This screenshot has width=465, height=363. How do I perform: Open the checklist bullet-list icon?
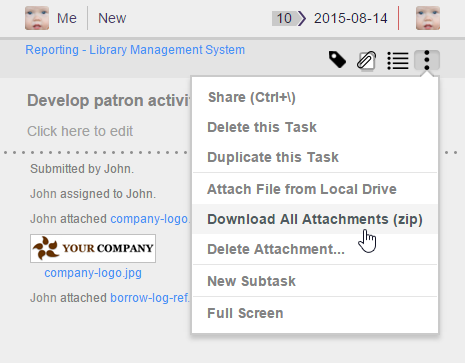398,61
